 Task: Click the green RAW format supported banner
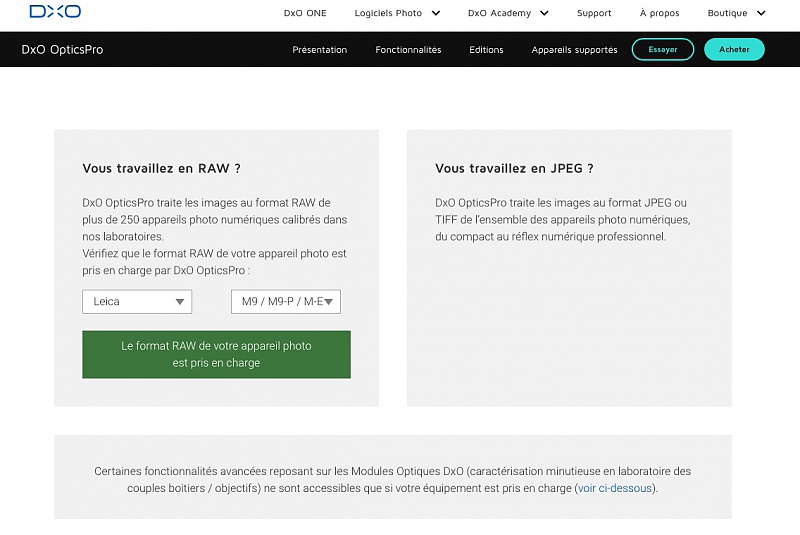click(216, 355)
